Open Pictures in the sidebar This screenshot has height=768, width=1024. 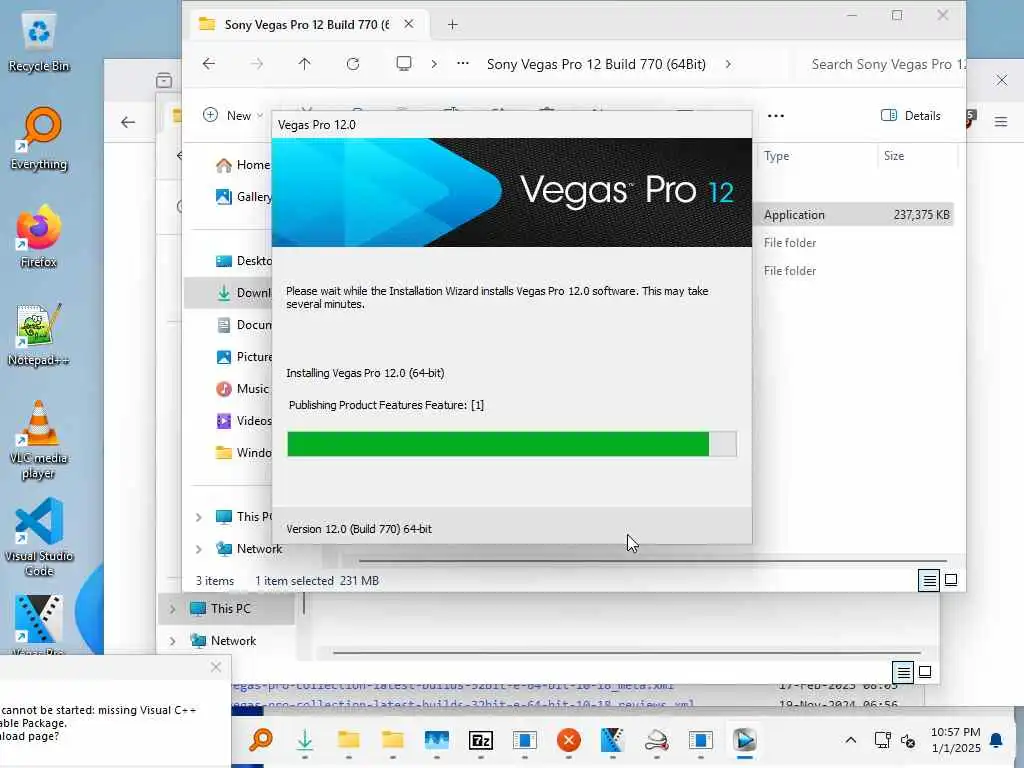(243, 357)
